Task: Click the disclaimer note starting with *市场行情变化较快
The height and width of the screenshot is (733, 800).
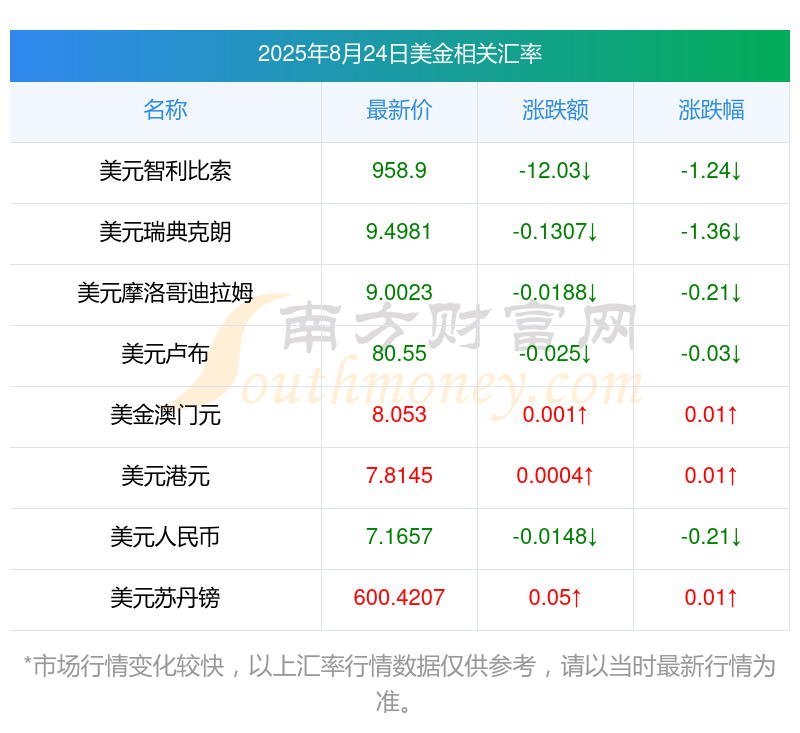Action: pos(399,684)
